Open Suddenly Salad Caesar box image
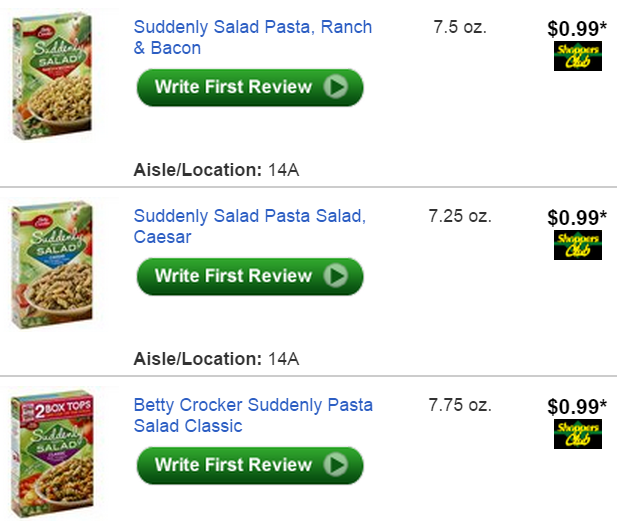 click(x=52, y=265)
